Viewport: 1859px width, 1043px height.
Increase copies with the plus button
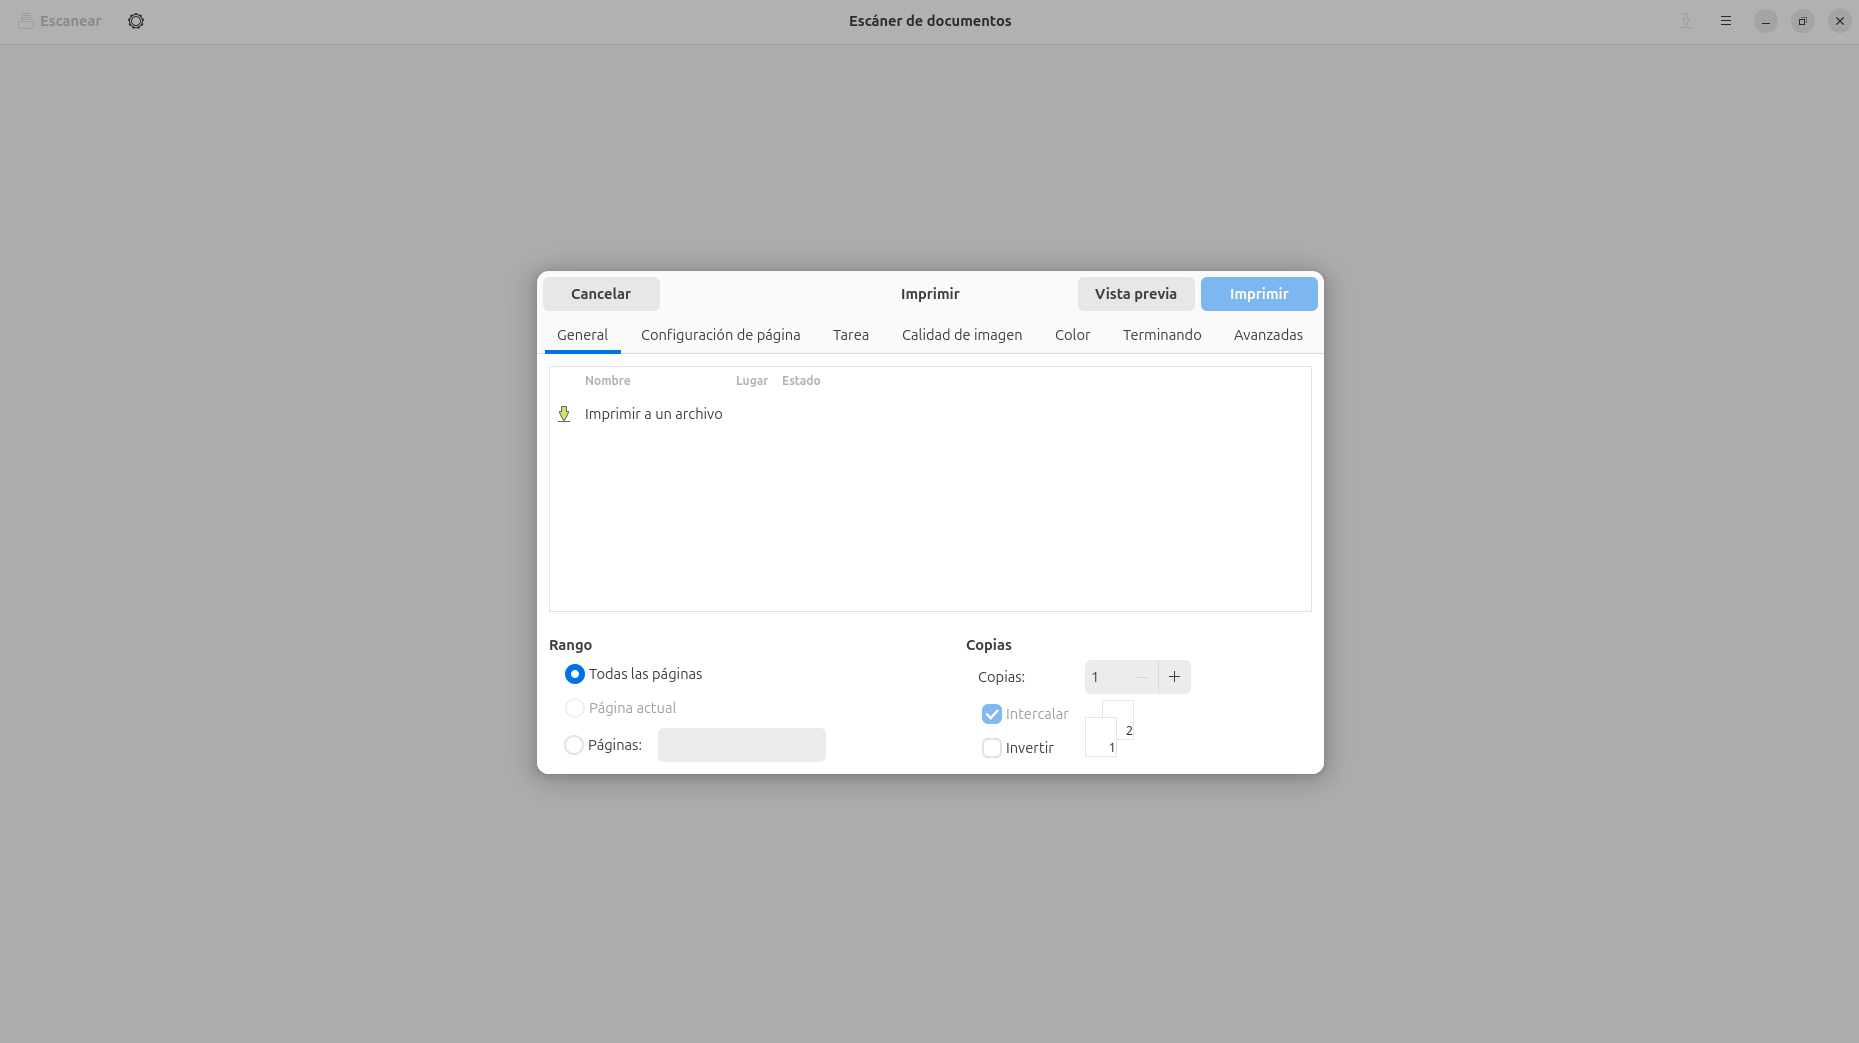pyautogui.click(x=1174, y=677)
